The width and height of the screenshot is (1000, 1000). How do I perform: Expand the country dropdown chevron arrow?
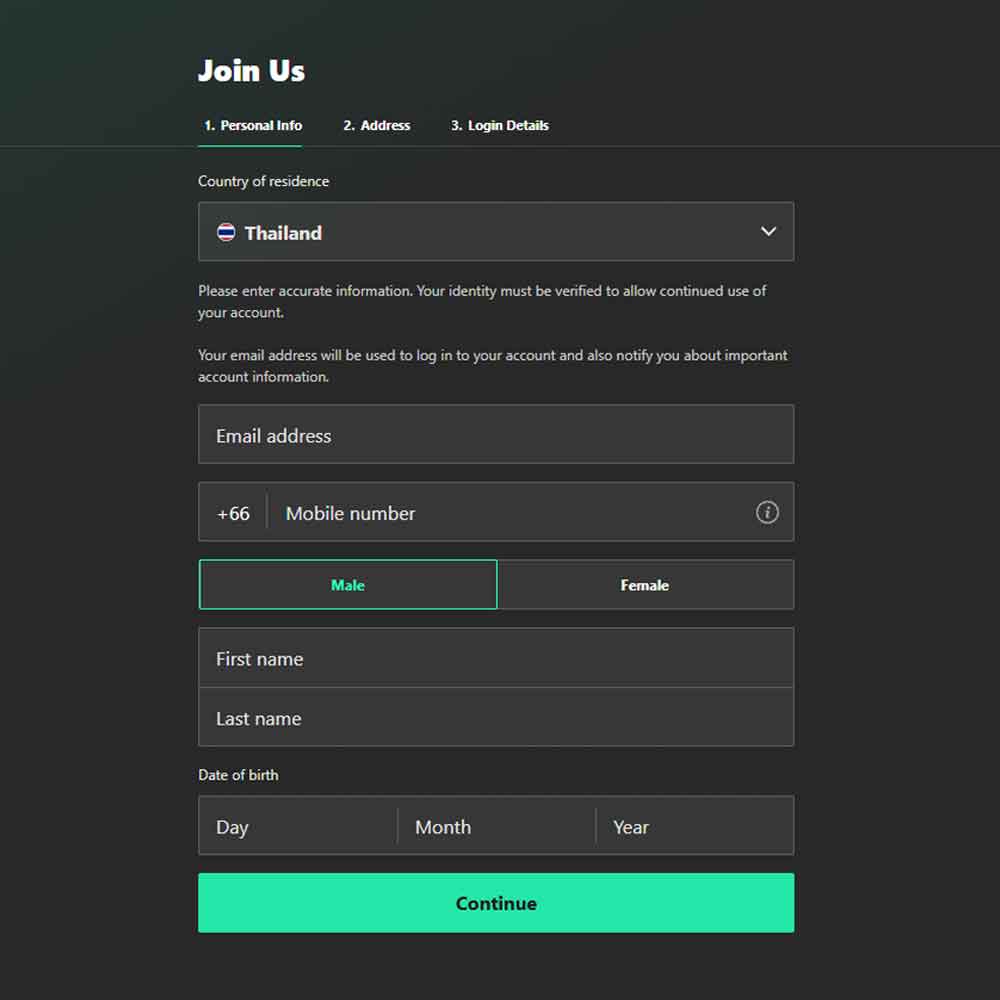point(768,232)
